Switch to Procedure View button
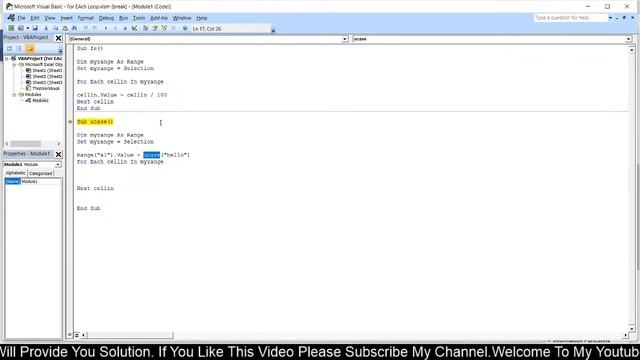The image size is (640, 360). tap(70, 335)
